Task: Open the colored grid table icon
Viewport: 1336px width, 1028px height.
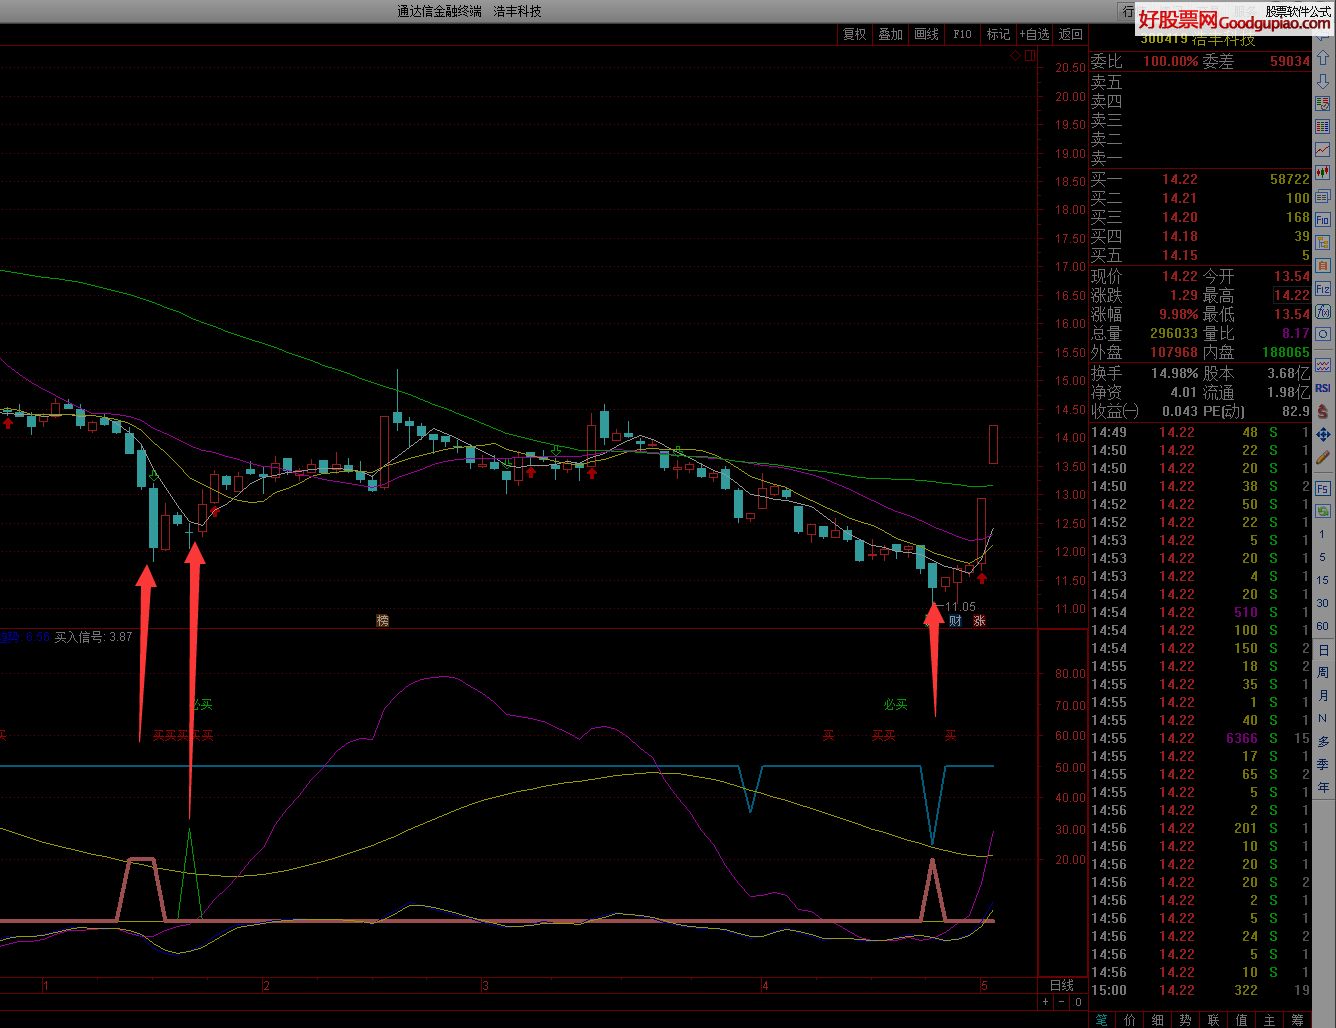Action: point(1323,127)
